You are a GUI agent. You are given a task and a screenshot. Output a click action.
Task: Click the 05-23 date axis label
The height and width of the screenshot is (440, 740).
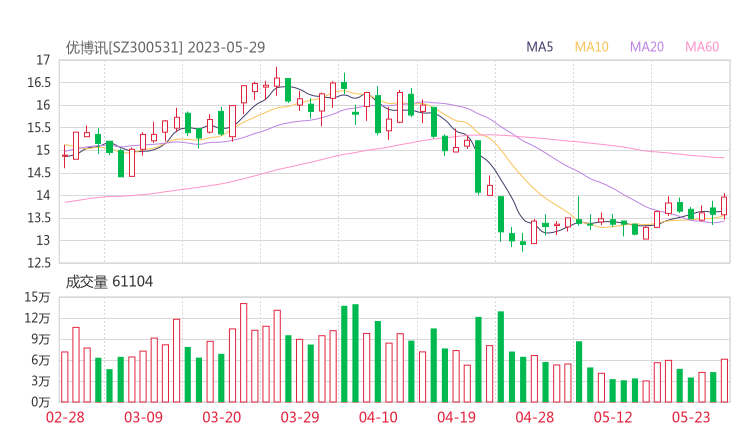click(x=691, y=417)
